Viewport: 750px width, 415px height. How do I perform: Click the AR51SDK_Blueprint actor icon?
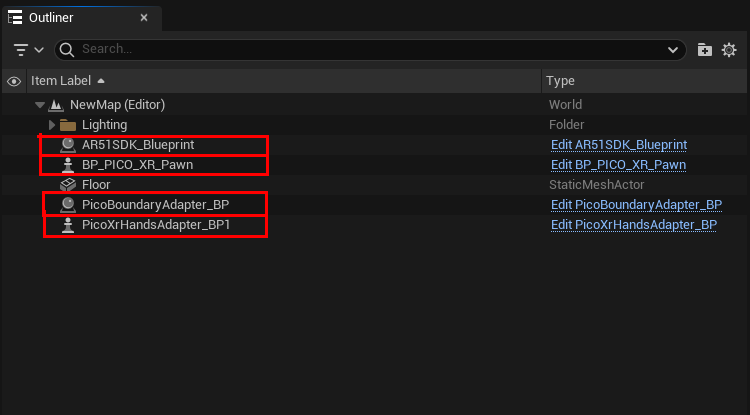(68, 145)
